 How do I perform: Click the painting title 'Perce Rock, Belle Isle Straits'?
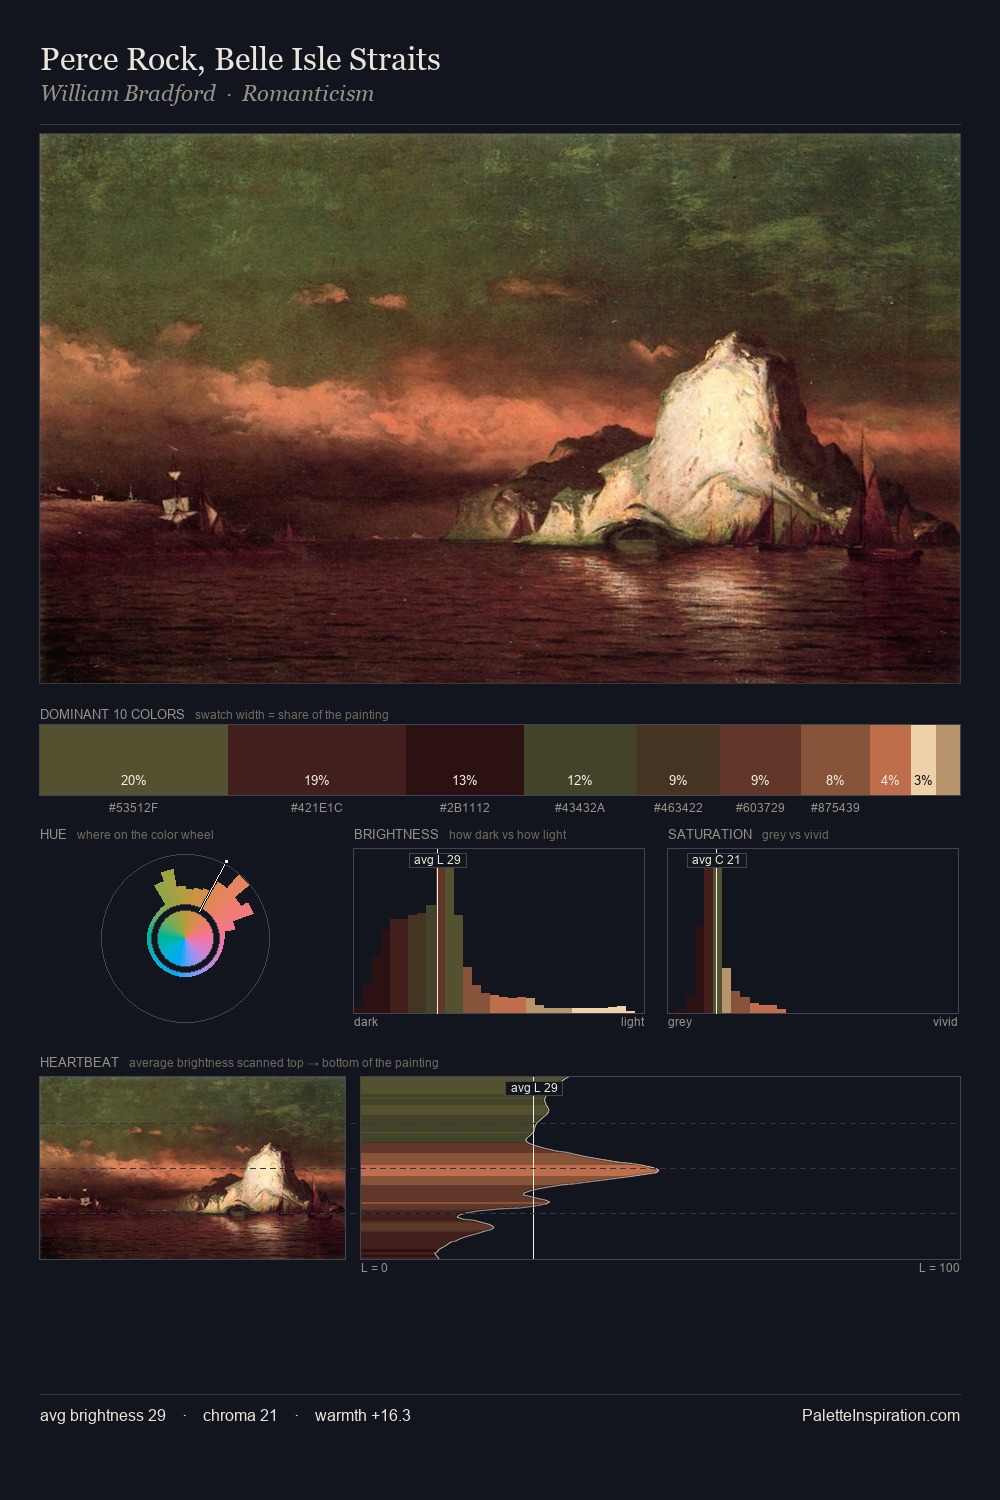240,60
